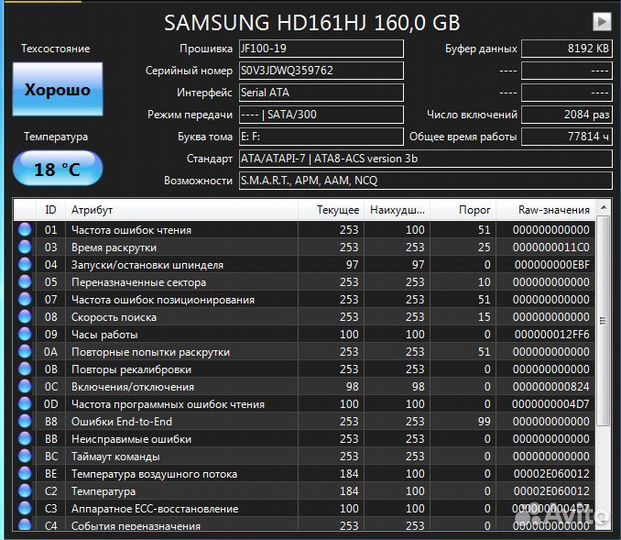Select the Переназначенные сектора row
621x540 pixels.
pyautogui.click(x=304, y=282)
